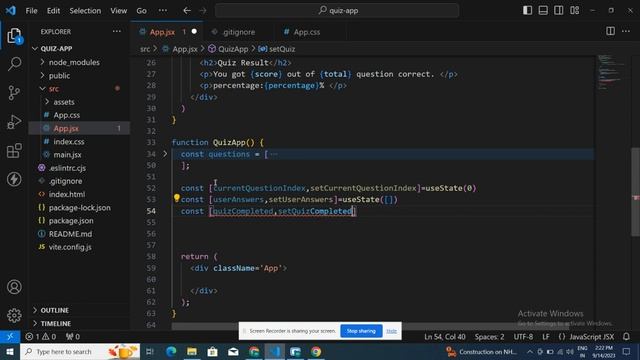Change file encoding UTF-8
Image resolution: width=640 pixels, height=360 pixels.
coord(523,337)
